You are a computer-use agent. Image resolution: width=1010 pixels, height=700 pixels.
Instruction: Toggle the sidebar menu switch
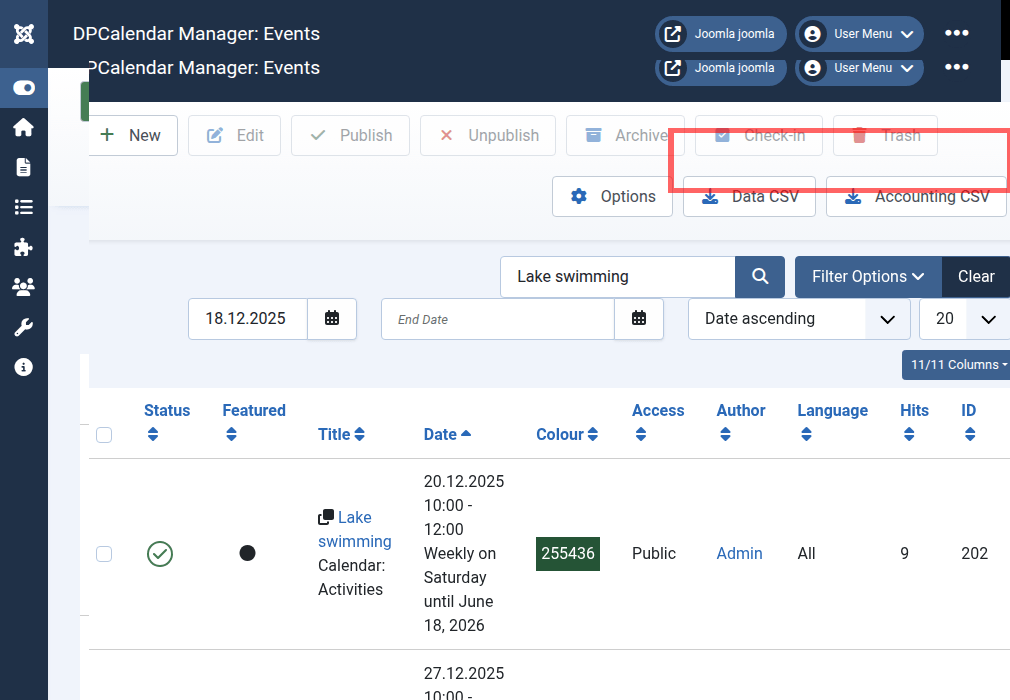coord(24,88)
